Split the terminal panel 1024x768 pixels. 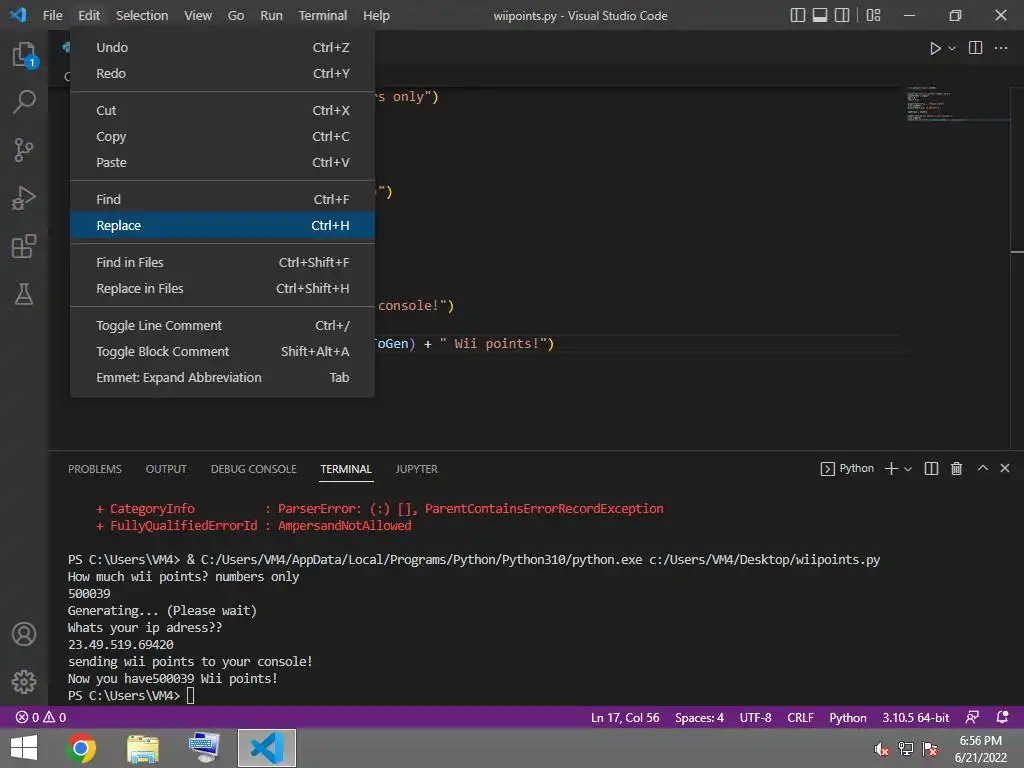[931, 468]
